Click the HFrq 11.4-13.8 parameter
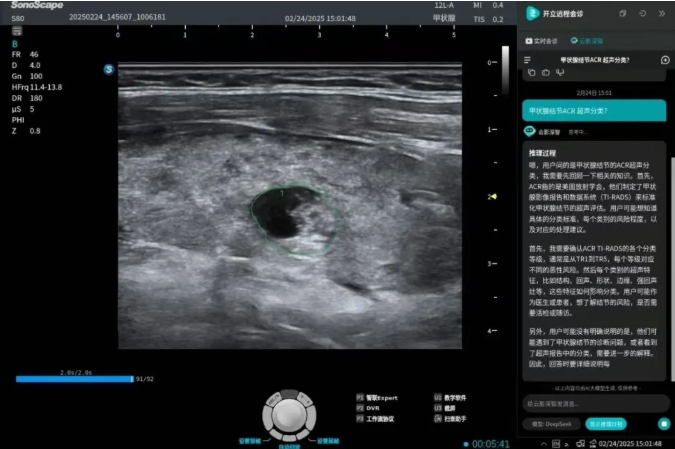 coord(37,87)
